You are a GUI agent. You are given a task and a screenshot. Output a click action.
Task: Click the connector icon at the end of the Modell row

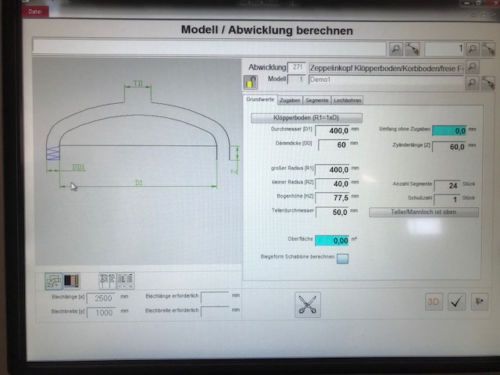pos(488,83)
